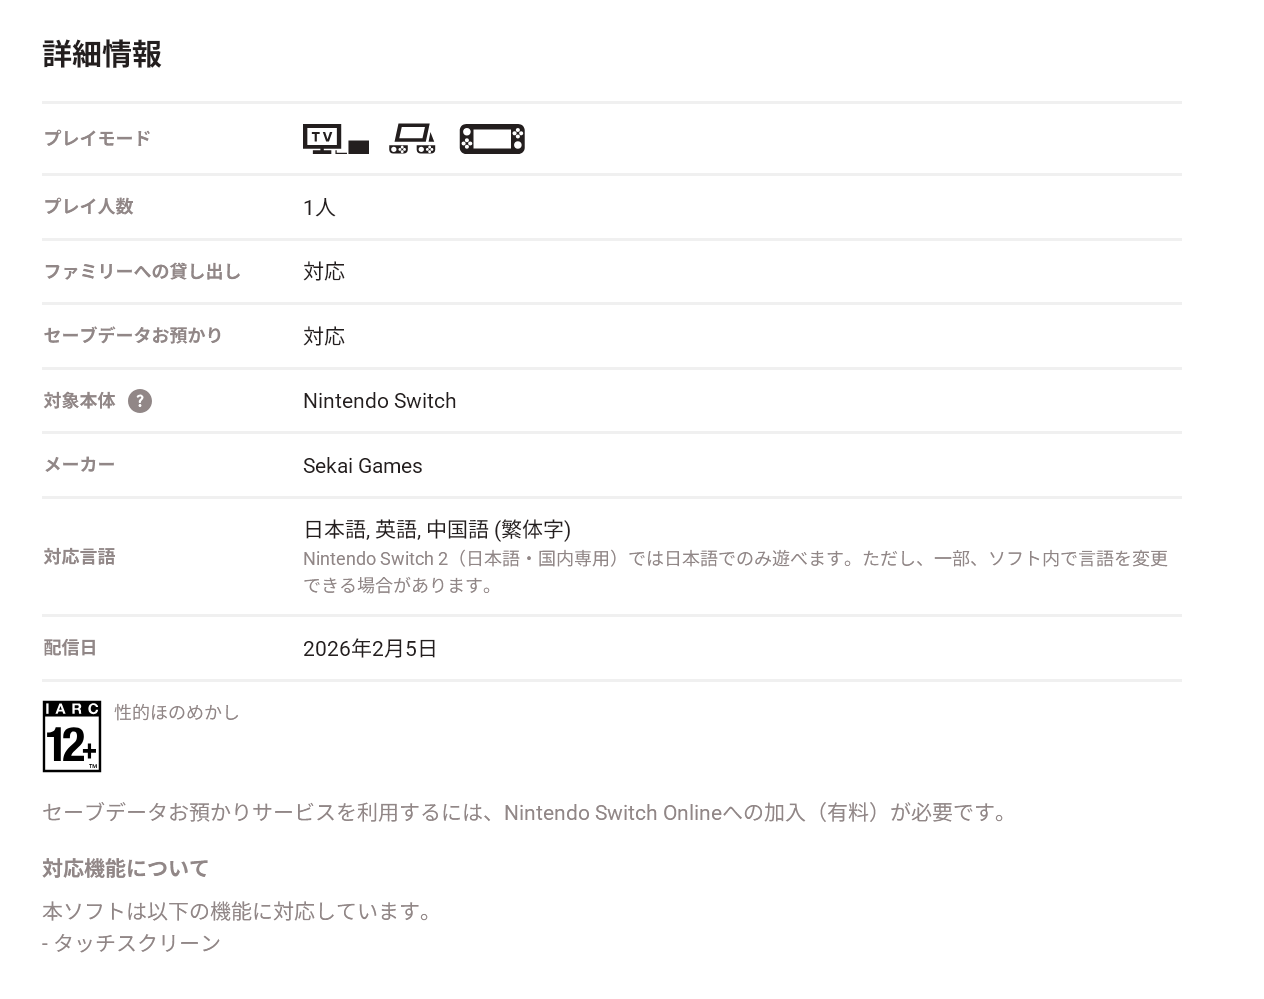Click the 配信日 label
Screen dimensions: 1264x999
tap(70, 647)
